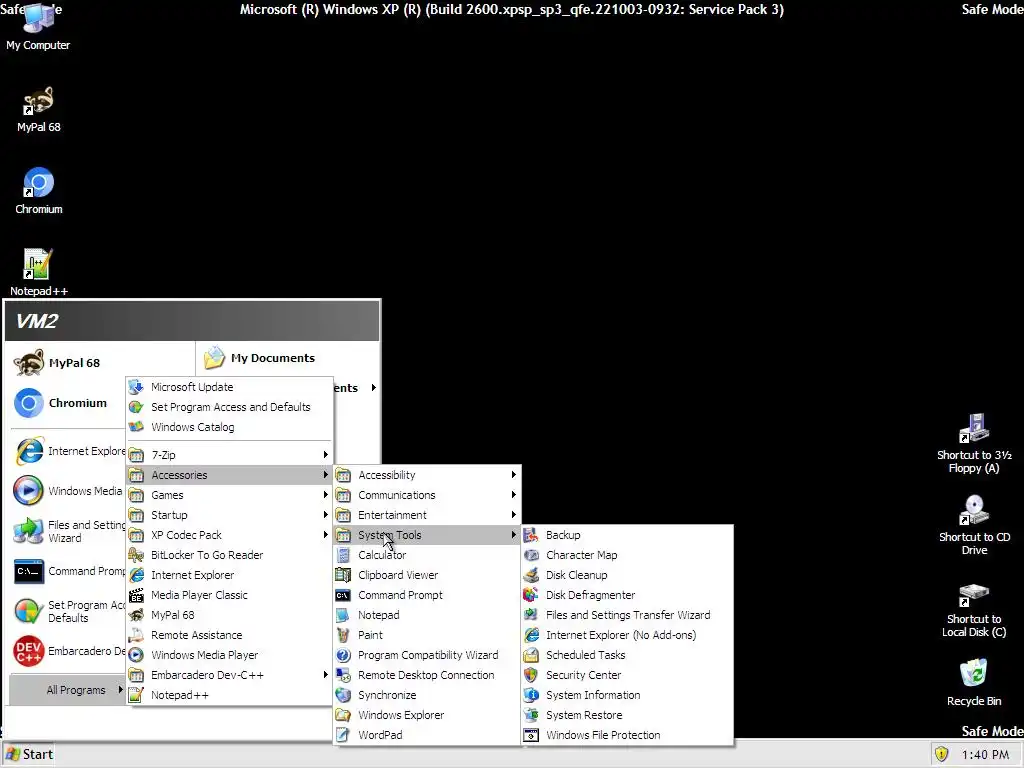Click the Media Player Classic icon
This screenshot has width=1024, height=768.
point(136,595)
